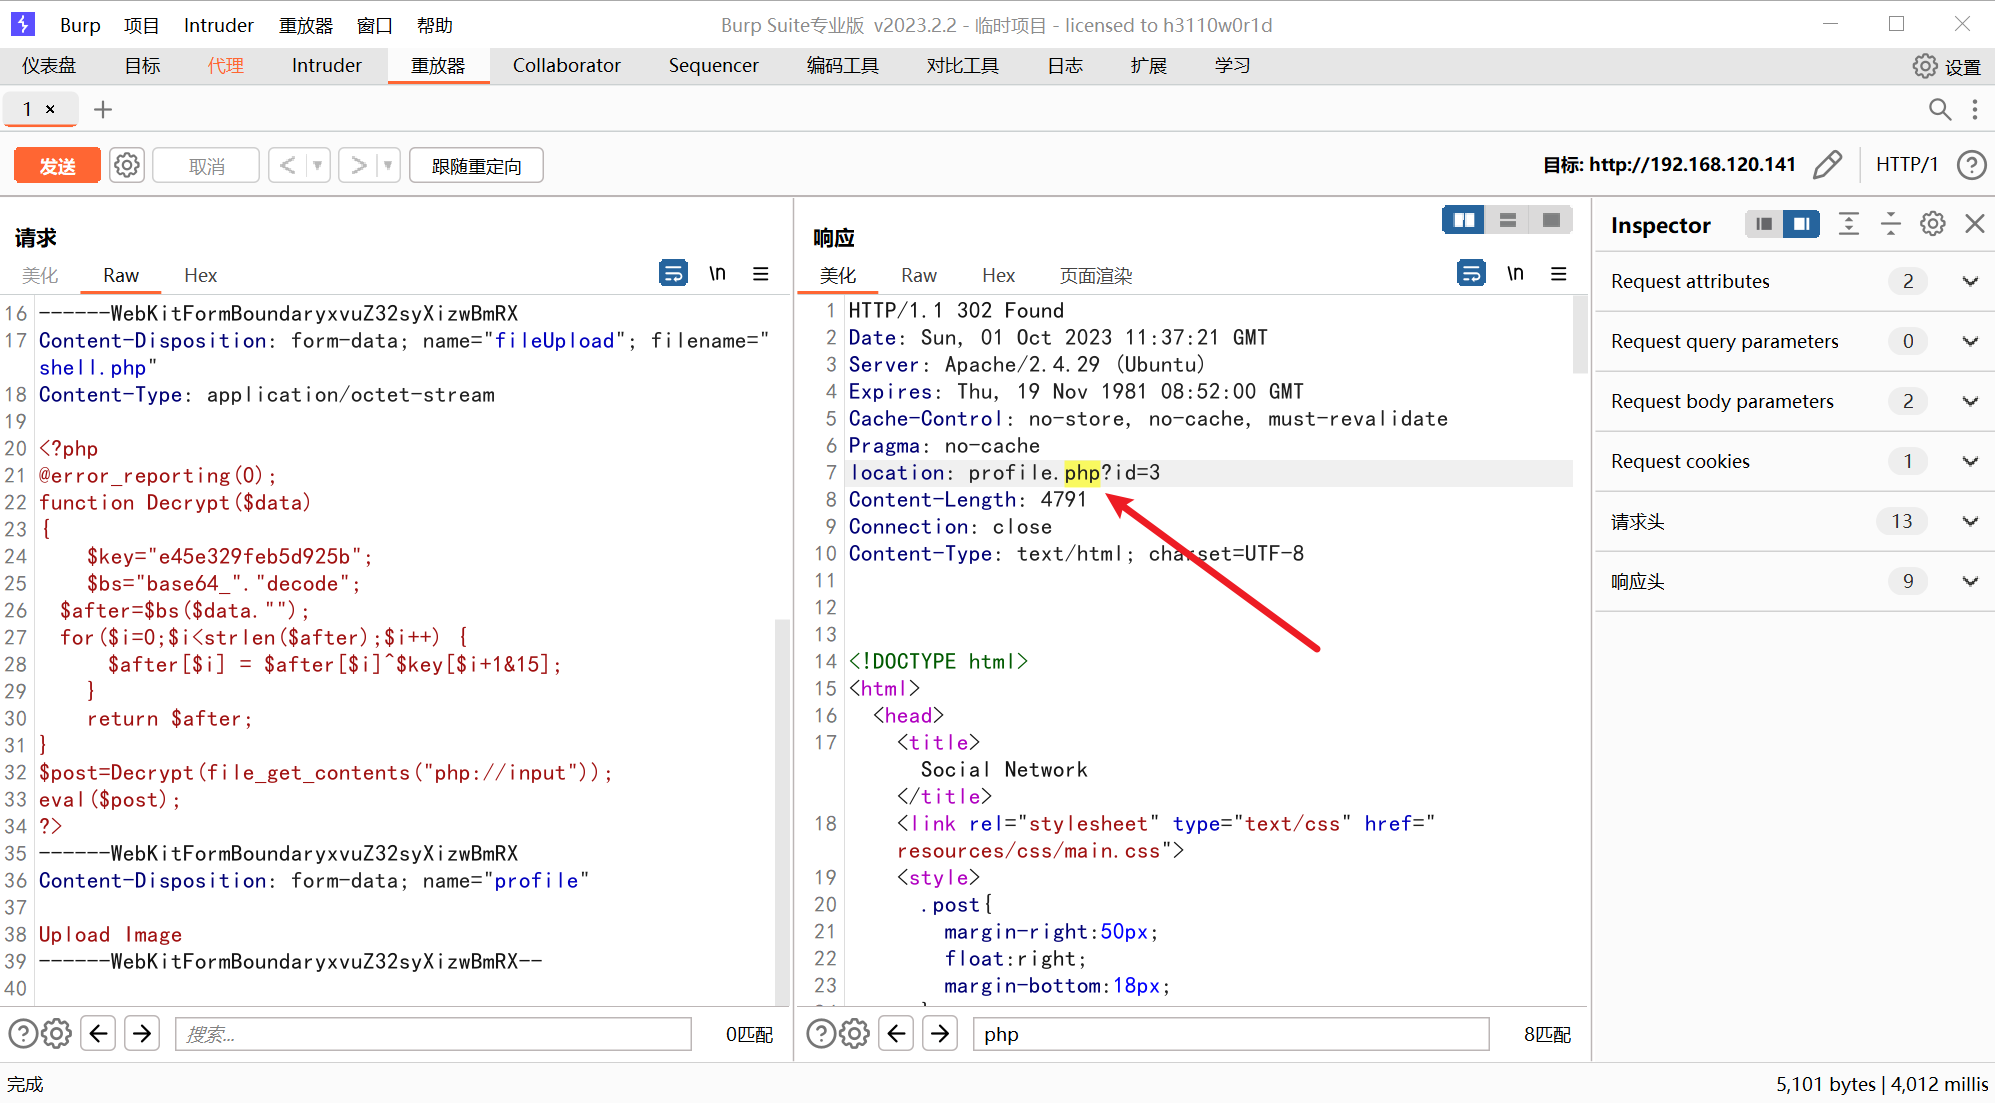1995x1103 pixels.
Task: Dock the Inspector panel on the right side
Action: click(1801, 224)
